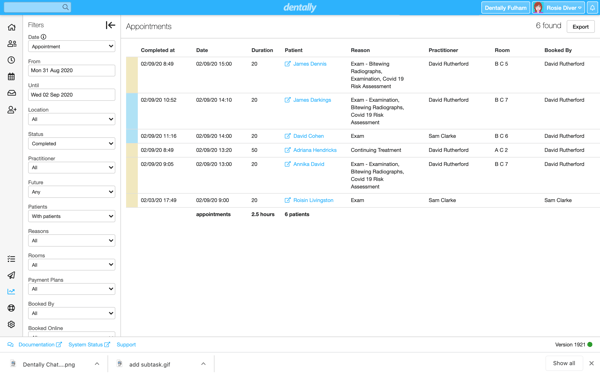Open the Rooms filter dropdown
This screenshot has height=375, width=600.
[x=72, y=265]
